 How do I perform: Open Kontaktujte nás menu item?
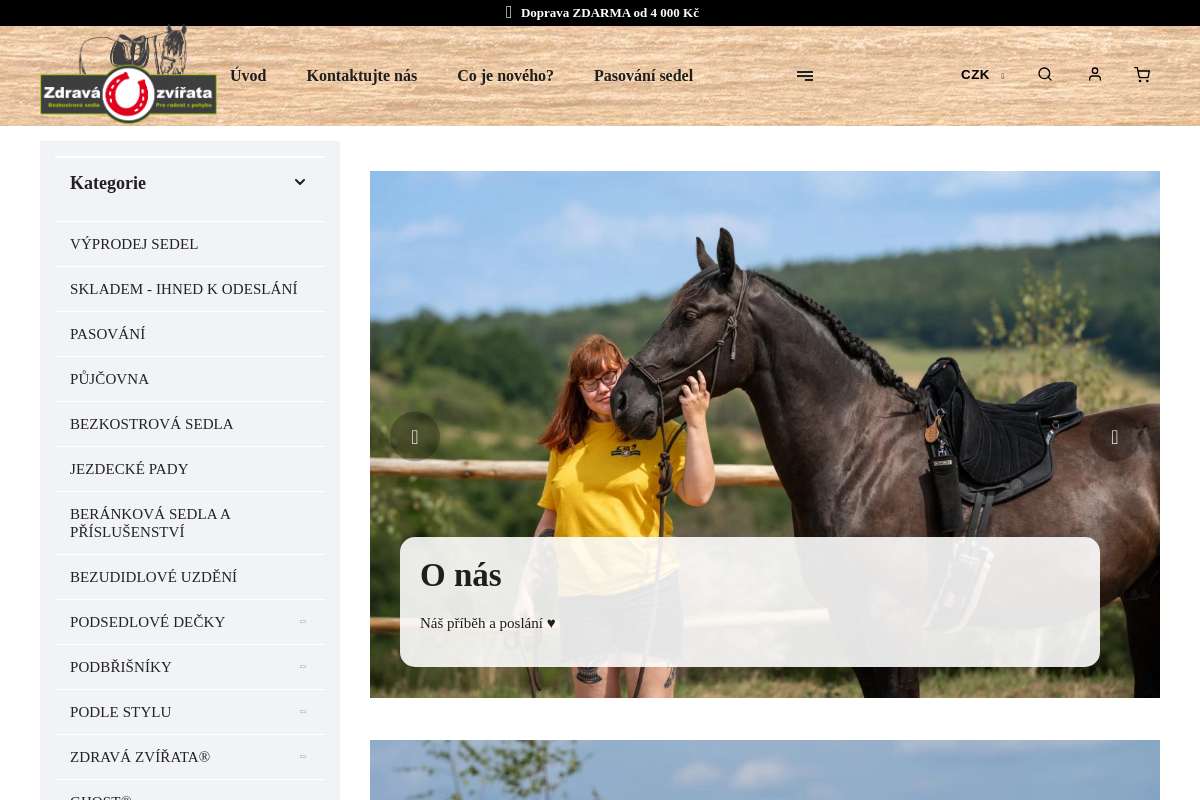[362, 76]
